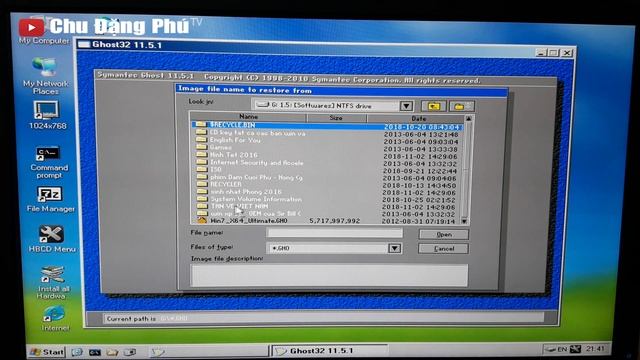640x360 pixels.
Task: Sort the list by Name column header
Action: pos(248,117)
